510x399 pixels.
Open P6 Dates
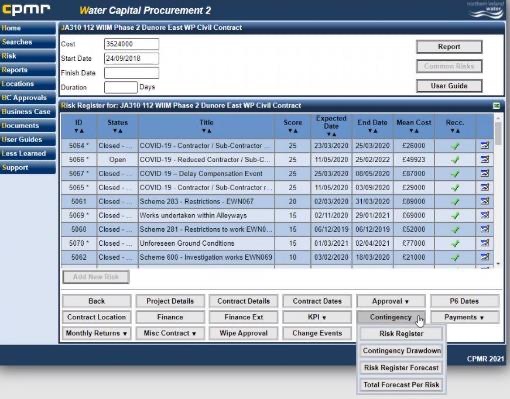point(465,301)
